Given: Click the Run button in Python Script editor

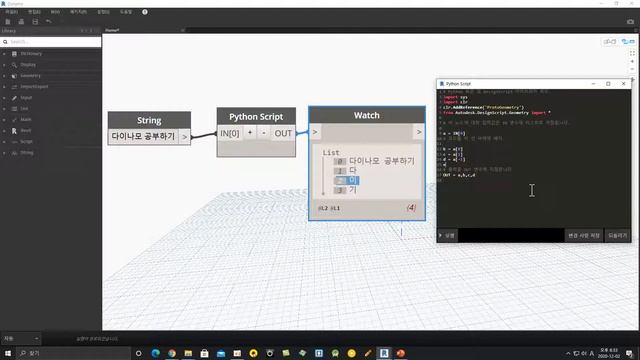Looking at the screenshot, I should pyautogui.click(x=447, y=236).
